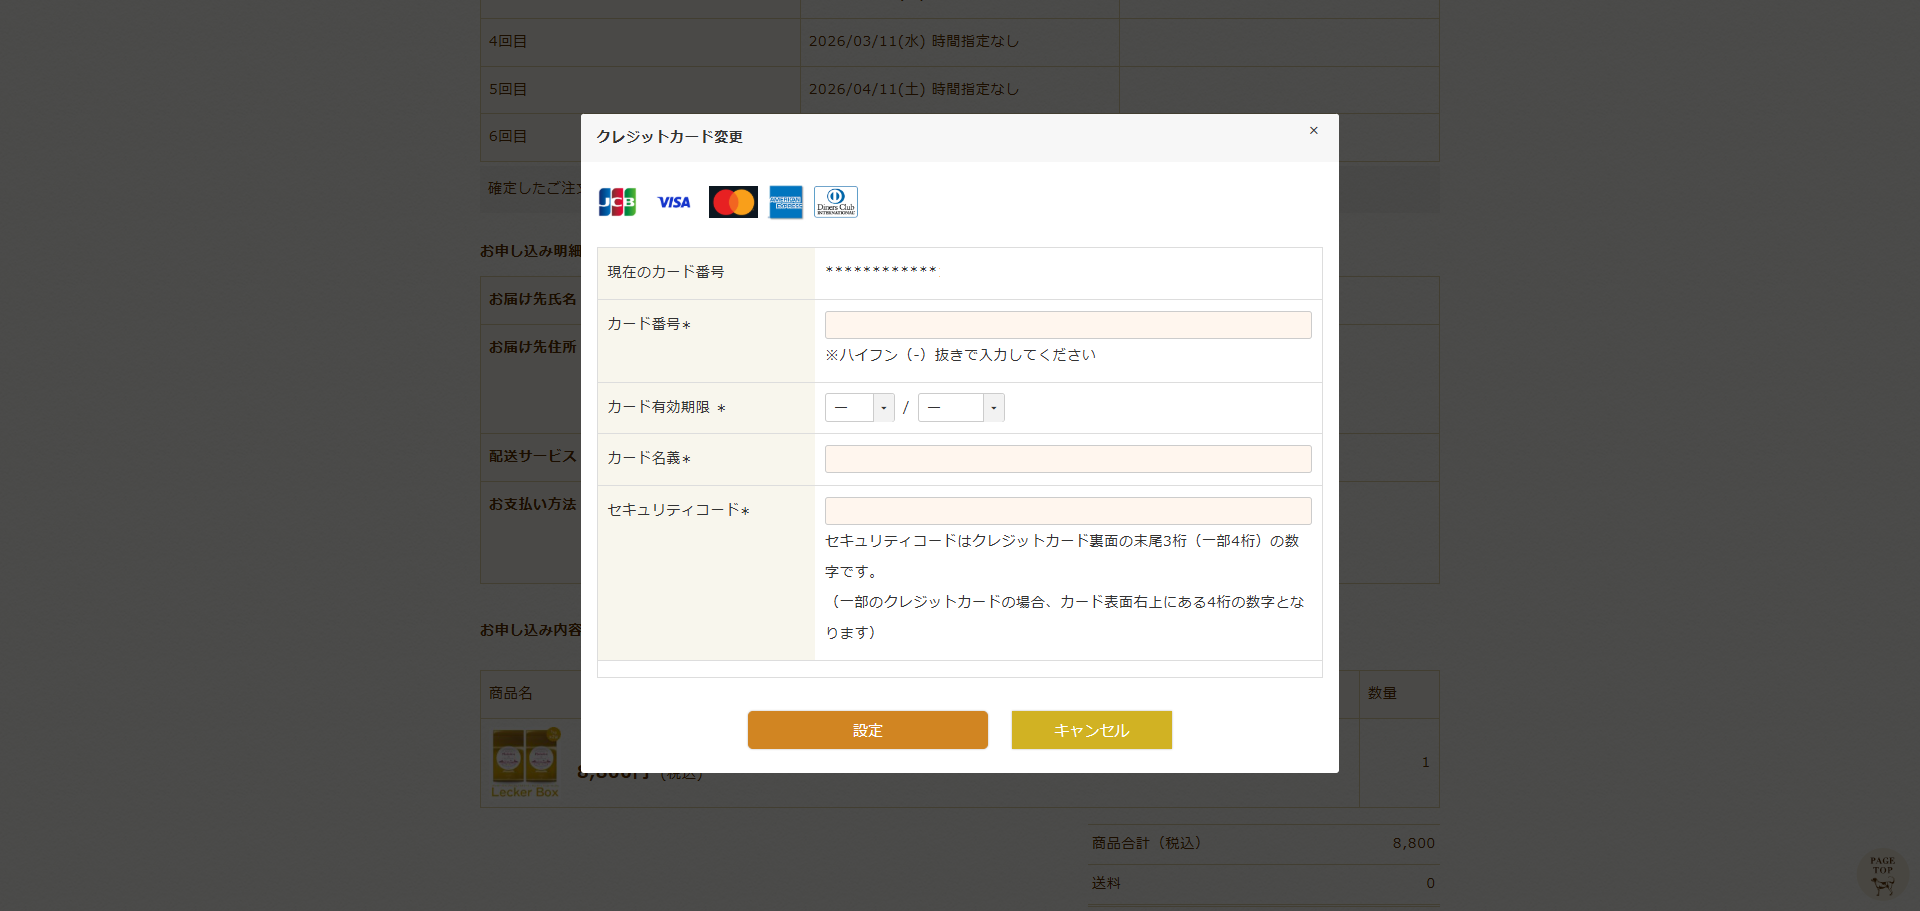
Task: Click into the カード名義 text field
Action: pyautogui.click(x=1067, y=459)
